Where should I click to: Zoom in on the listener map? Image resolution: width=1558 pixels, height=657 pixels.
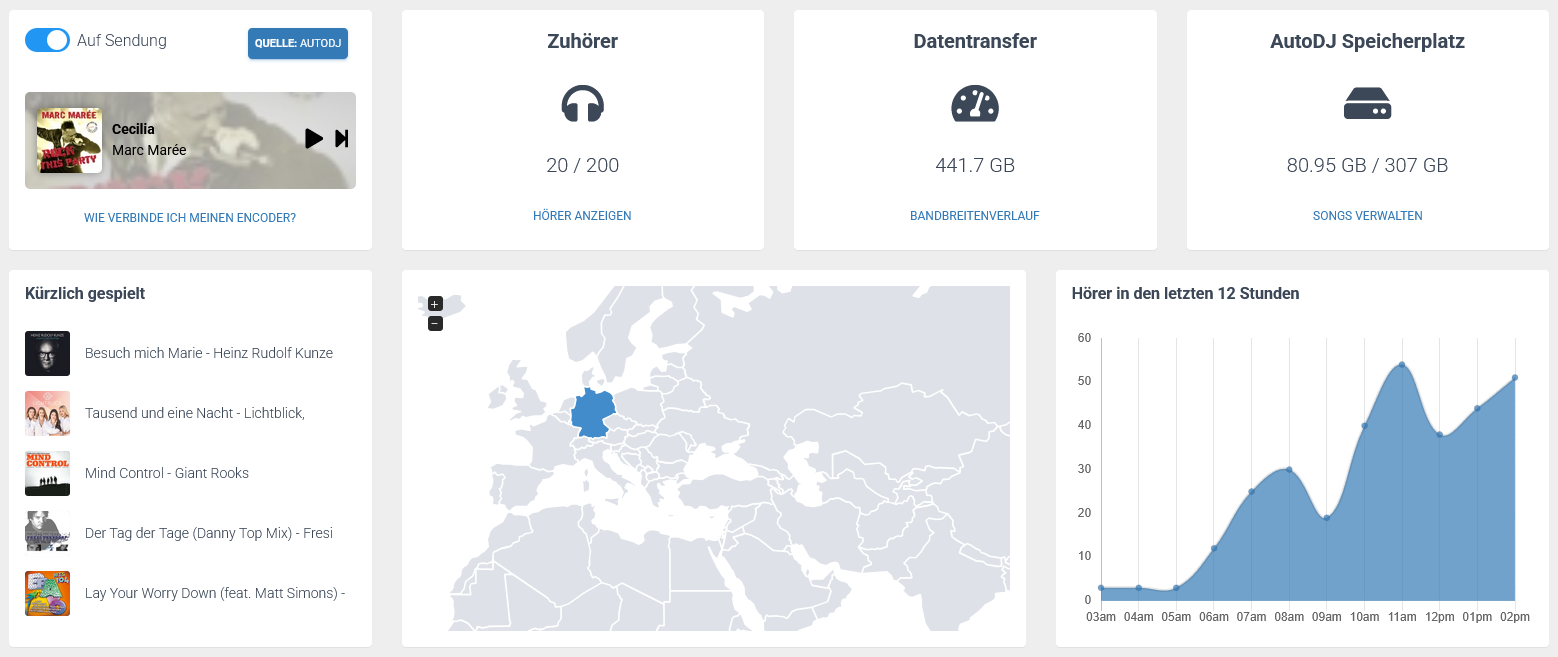(435, 304)
